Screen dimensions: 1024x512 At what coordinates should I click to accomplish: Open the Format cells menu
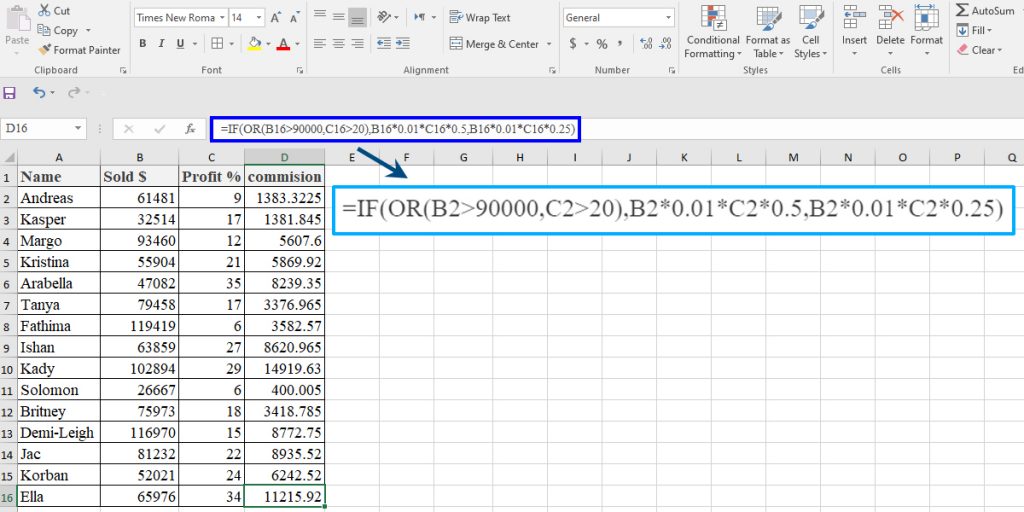[926, 31]
